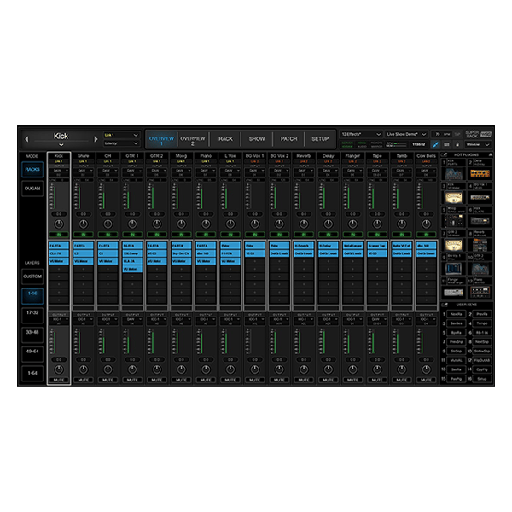Open hot plugin 2 orange thumbnail
This screenshot has width=512, height=512.
[480, 174]
